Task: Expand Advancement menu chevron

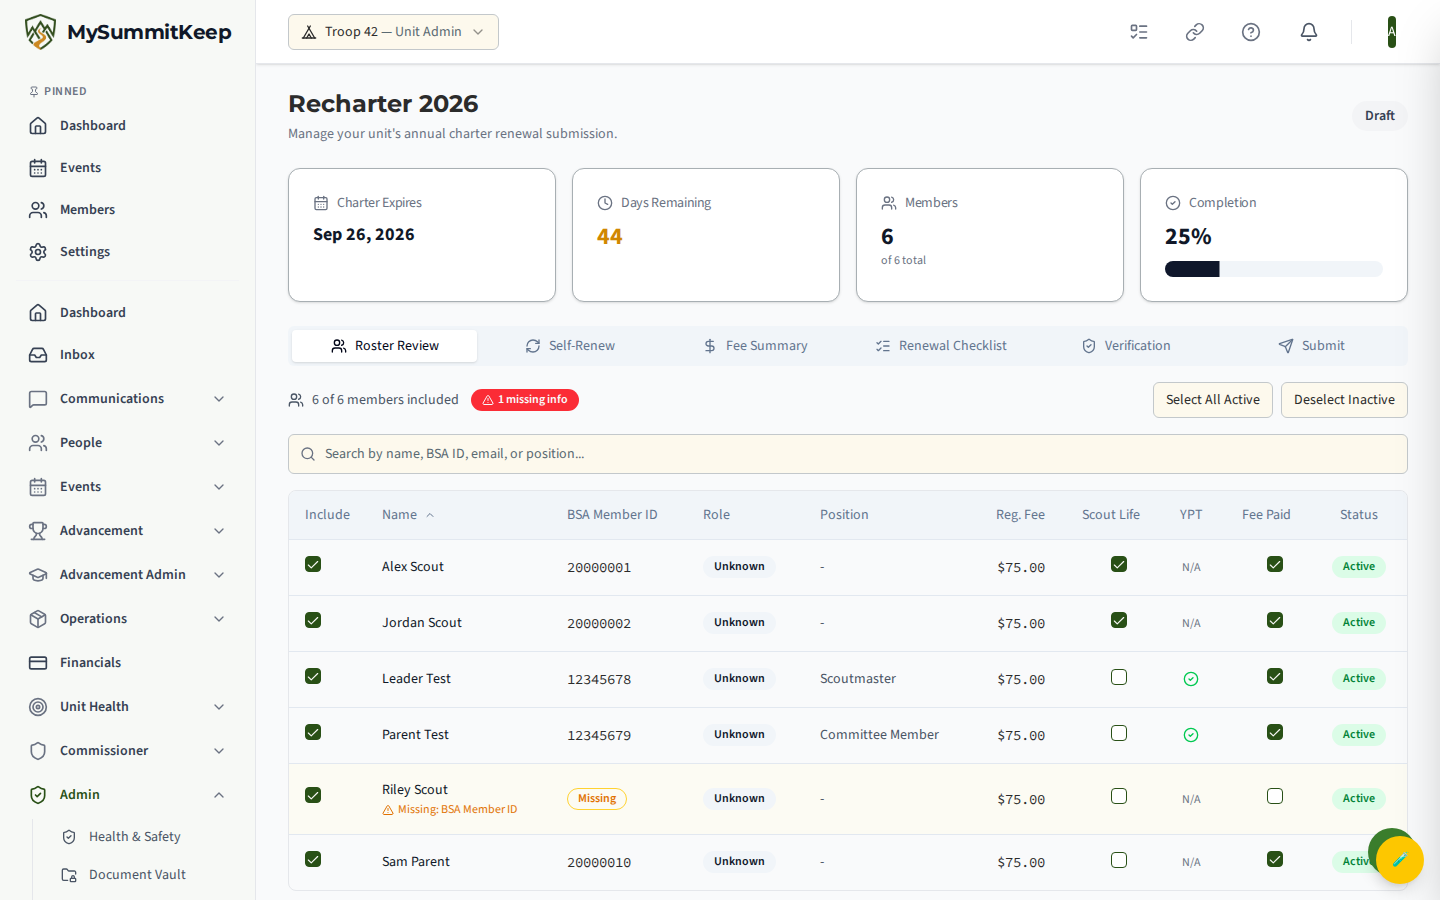Action: [x=219, y=531]
